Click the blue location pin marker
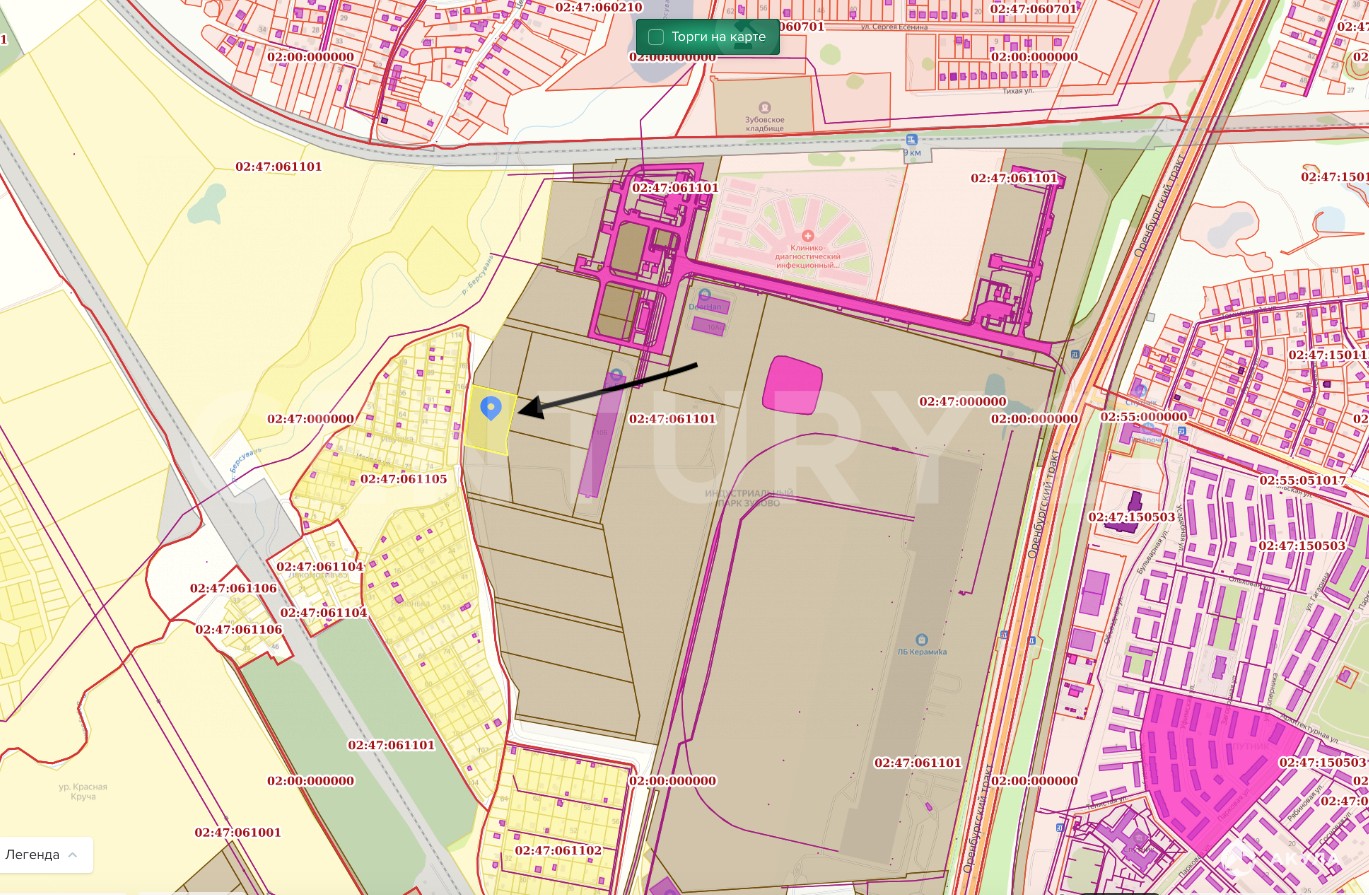 coord(490,407)
